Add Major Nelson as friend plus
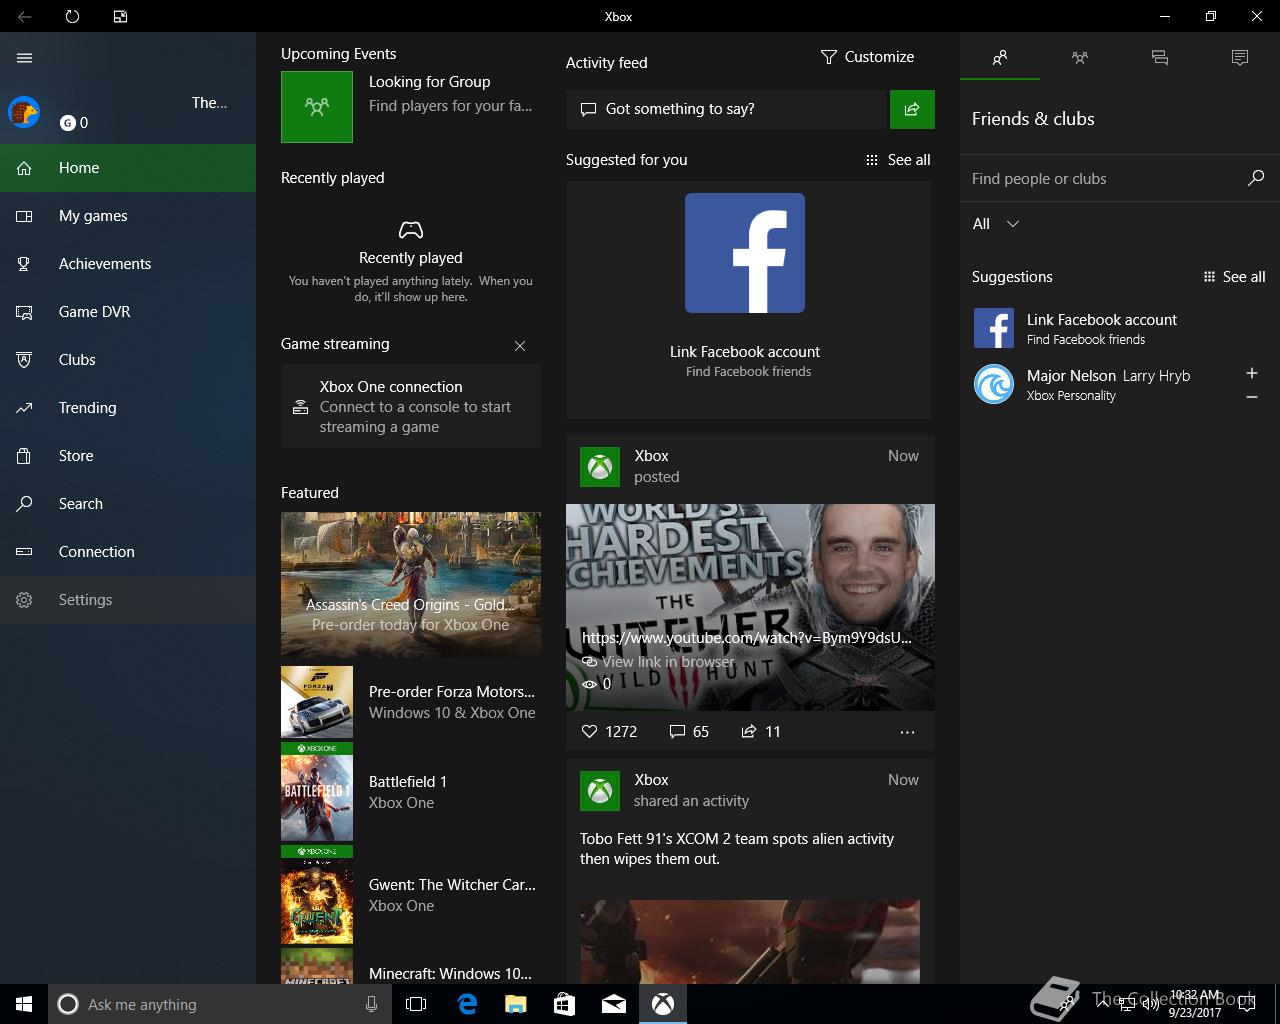The height and width of the screenshot is (1024, 1280). point(1252,373)
